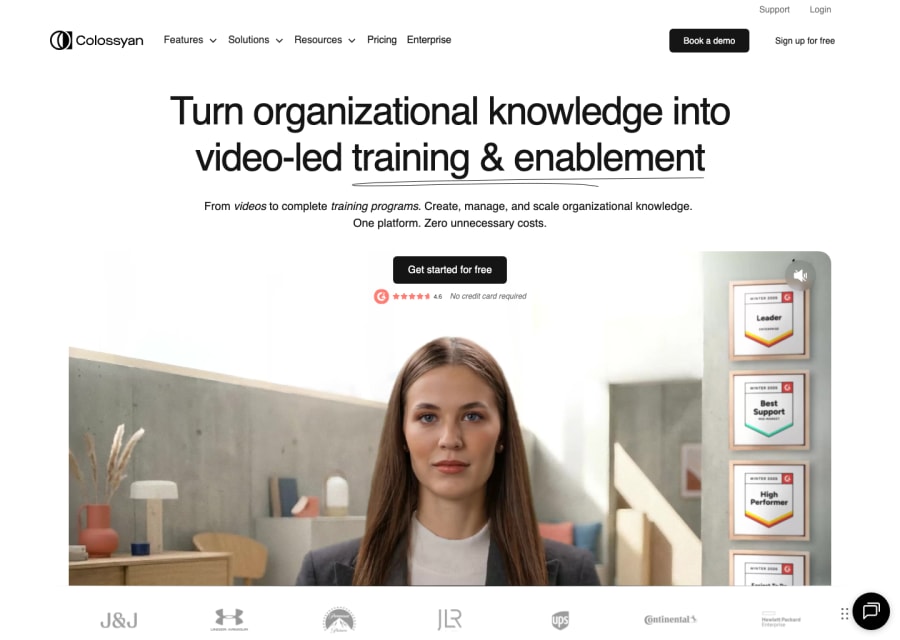Click the J&J logo
This screenshot has height=640, width=900.
(x=119, y=620)
